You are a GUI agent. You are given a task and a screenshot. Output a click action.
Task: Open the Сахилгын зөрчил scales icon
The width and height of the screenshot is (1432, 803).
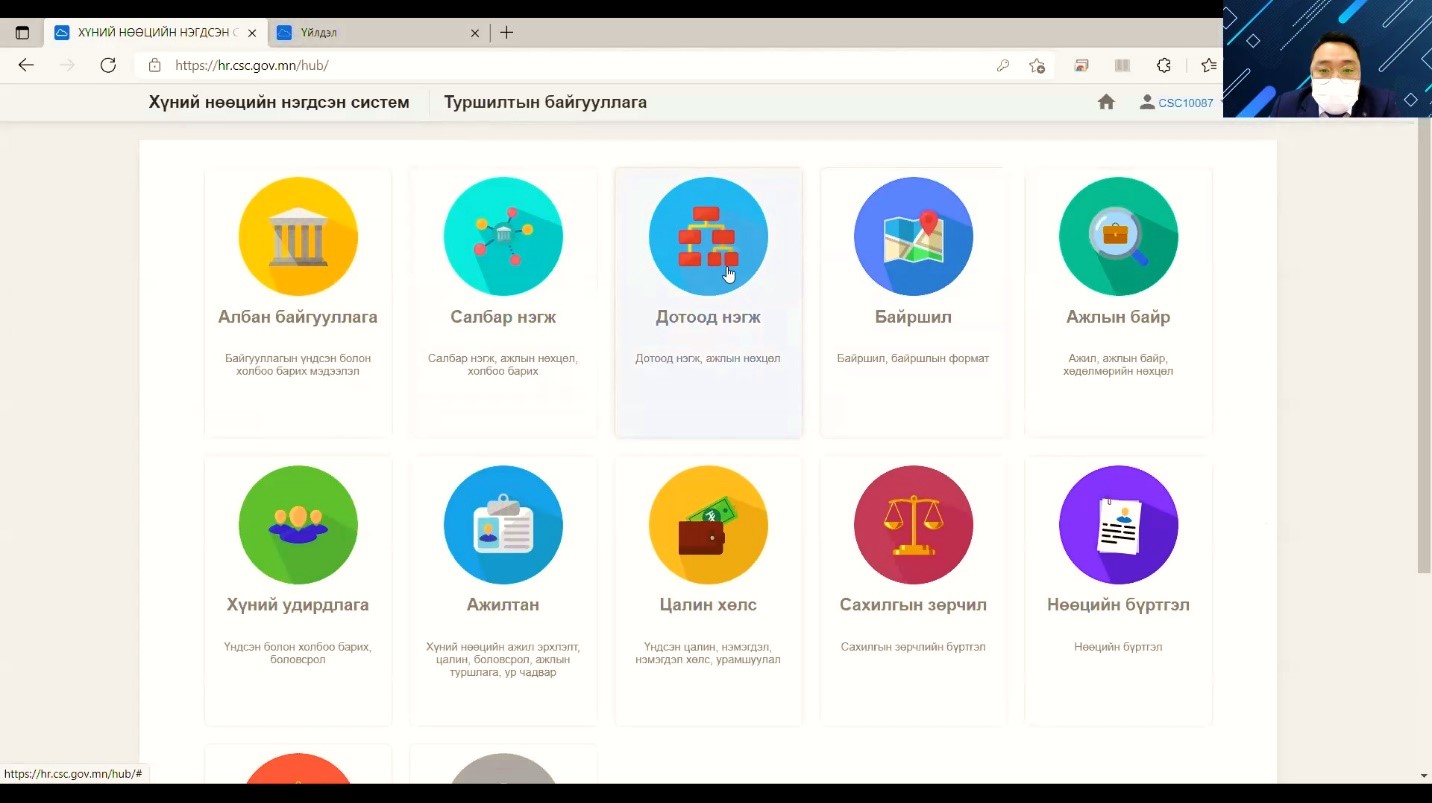[913, 525]
